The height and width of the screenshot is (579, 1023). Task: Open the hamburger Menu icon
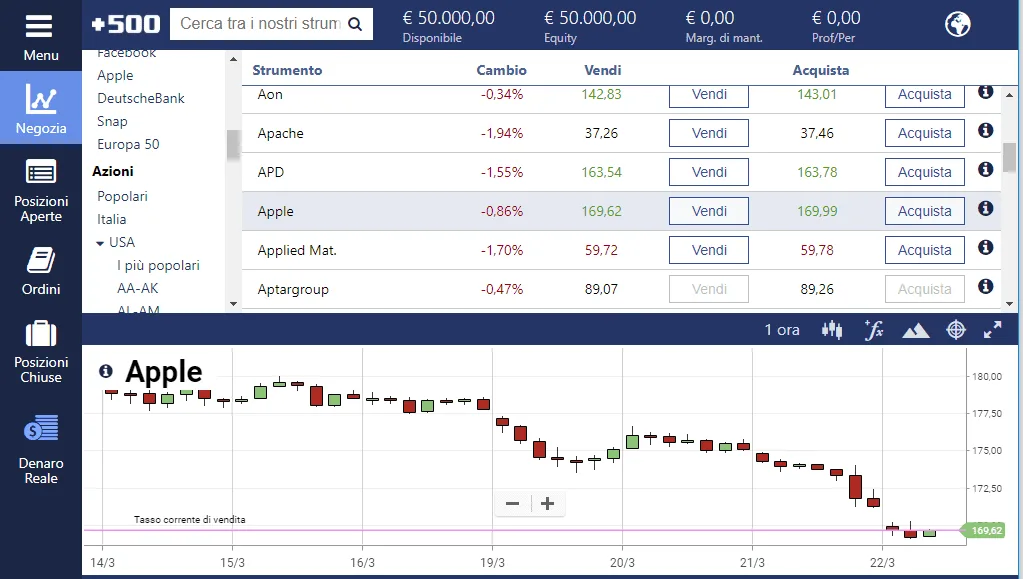(39, 27)
